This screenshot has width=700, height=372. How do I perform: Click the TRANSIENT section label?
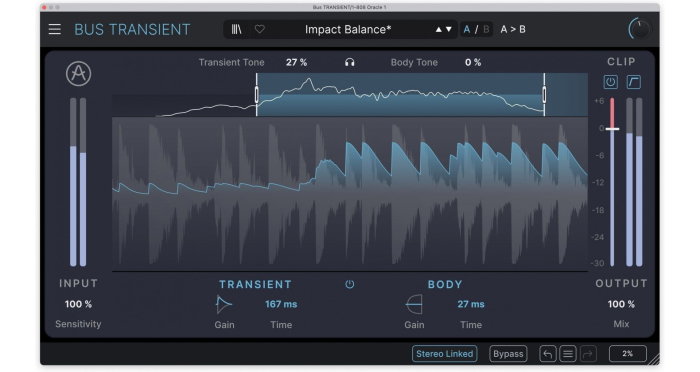[x=255, y=284]
